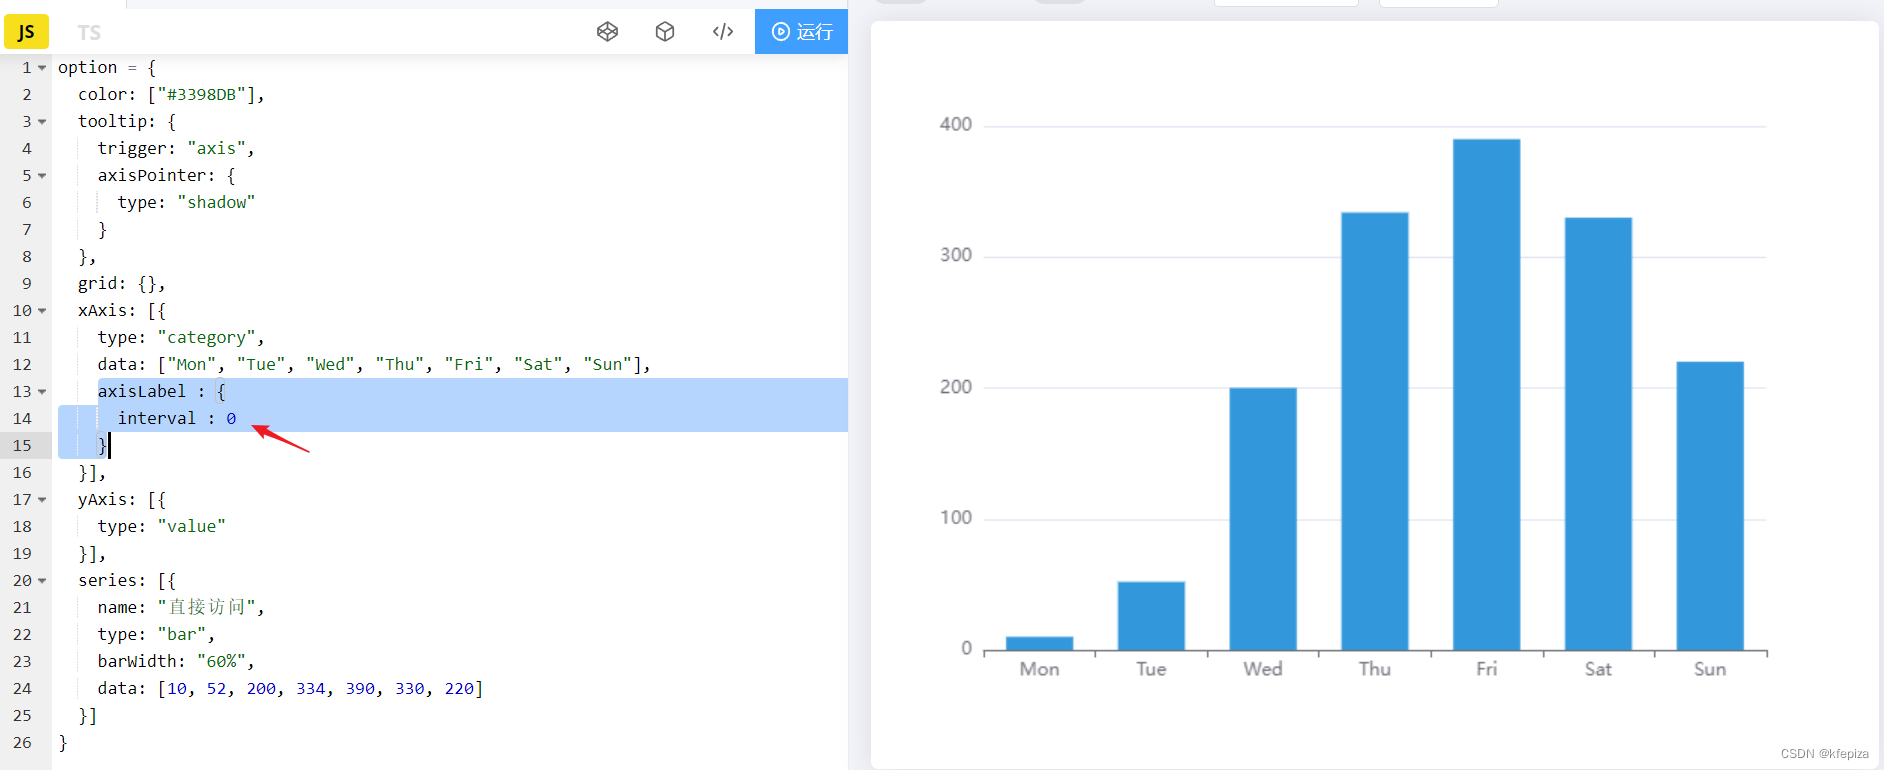Click the "value" string on line 18
The height and width of the screenshot is (770, 1884).
[191, 527]
